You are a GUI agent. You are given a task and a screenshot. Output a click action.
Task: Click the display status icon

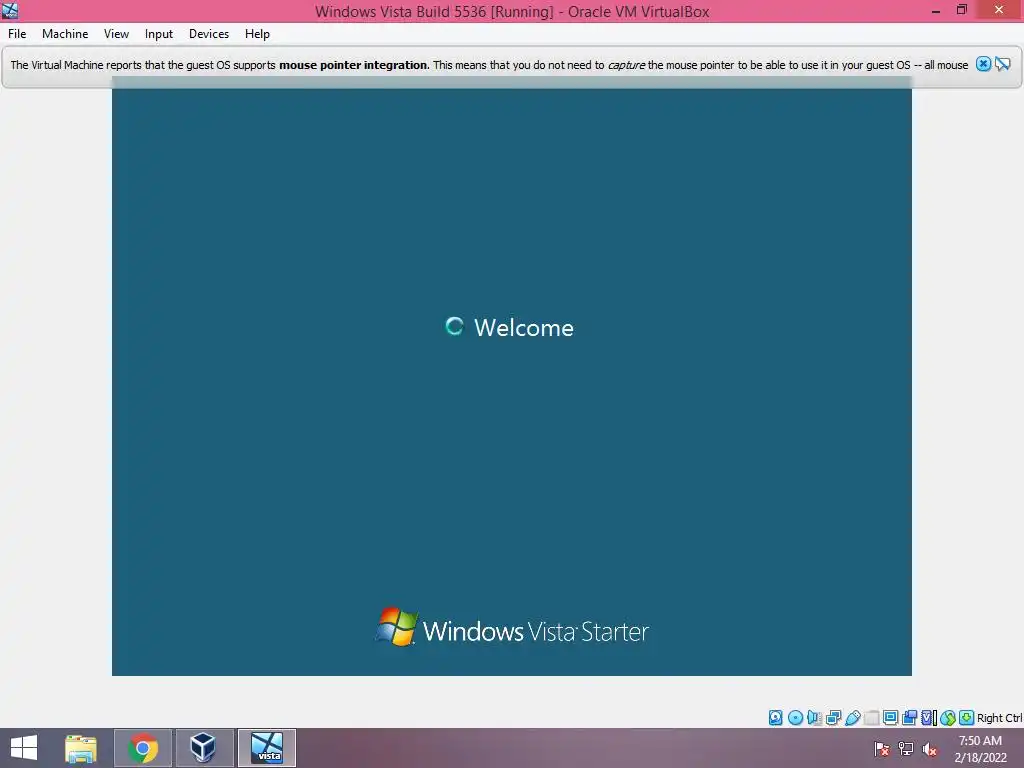tap(890, 718)
